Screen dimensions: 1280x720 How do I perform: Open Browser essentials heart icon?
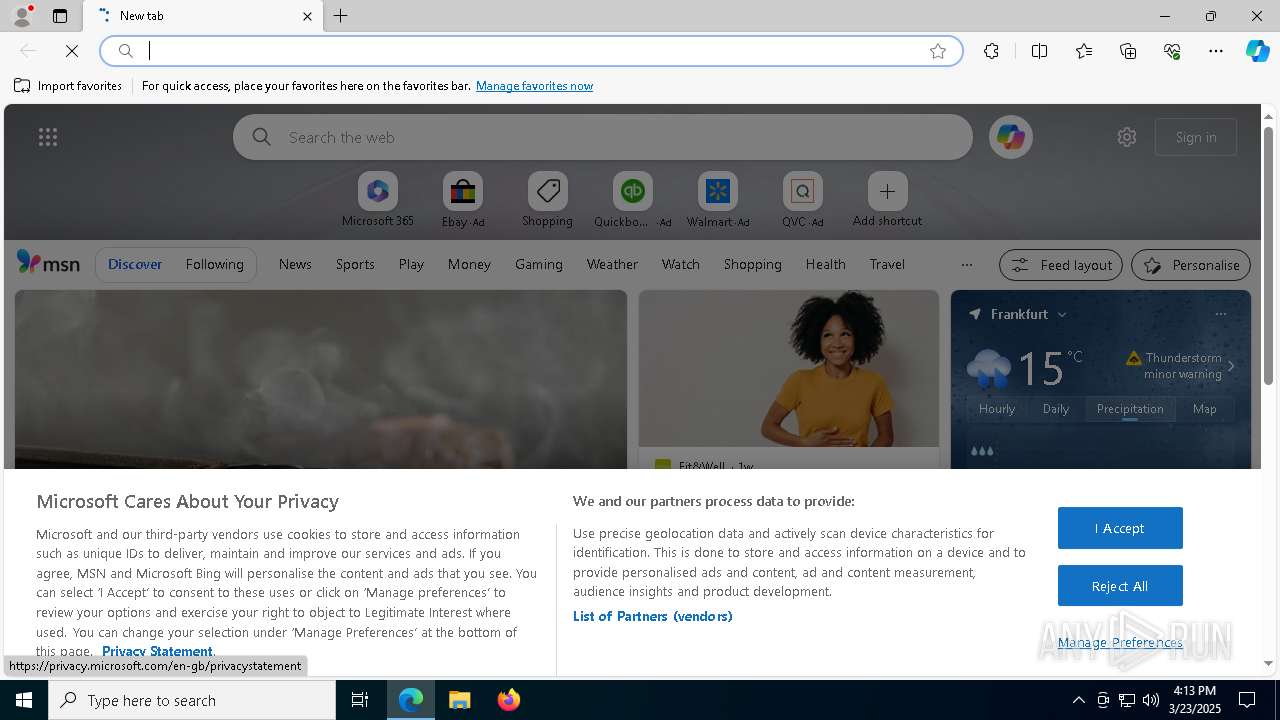point(1172,51)
